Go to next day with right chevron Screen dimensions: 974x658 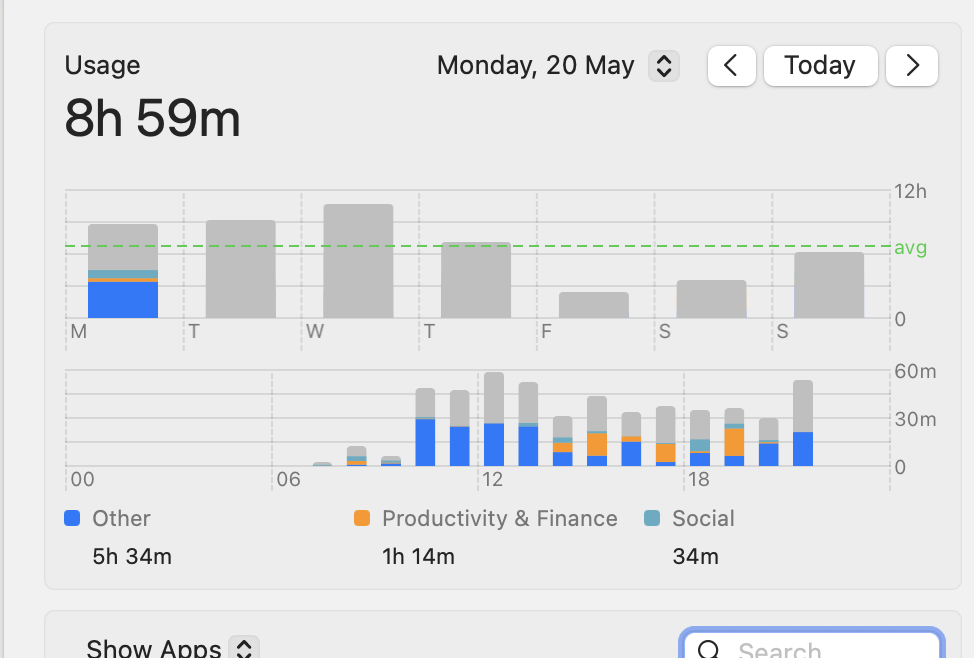911,66
